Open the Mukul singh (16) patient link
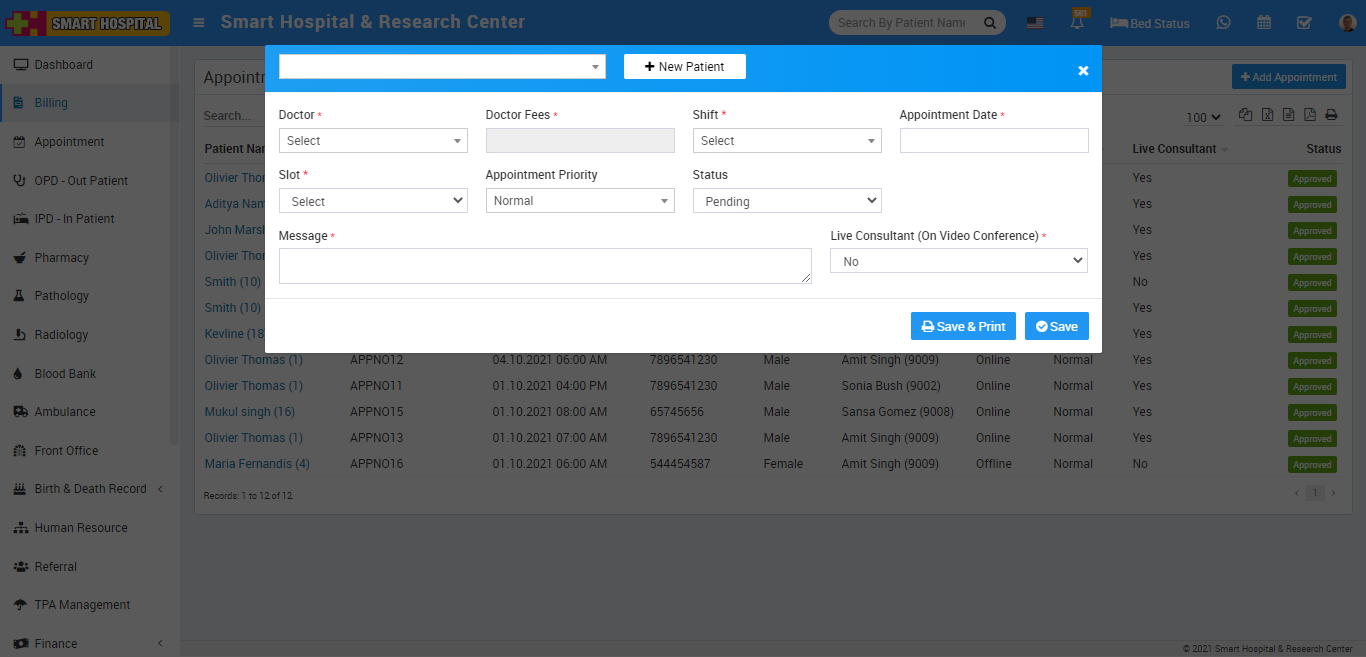 tap(250, 412)
